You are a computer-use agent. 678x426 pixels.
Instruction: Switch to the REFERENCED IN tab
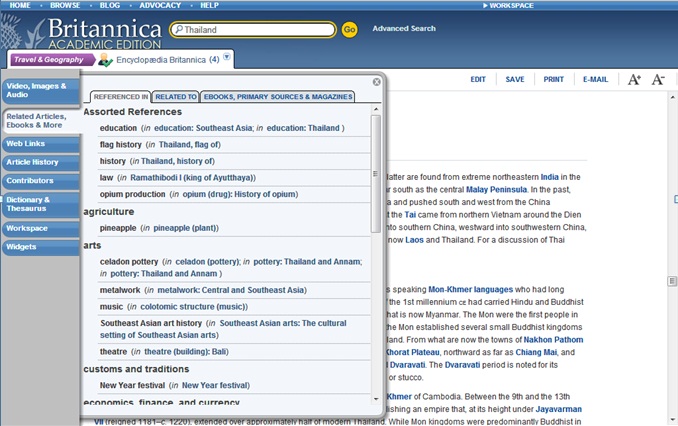pyautogui.click(x=121, y=97)
